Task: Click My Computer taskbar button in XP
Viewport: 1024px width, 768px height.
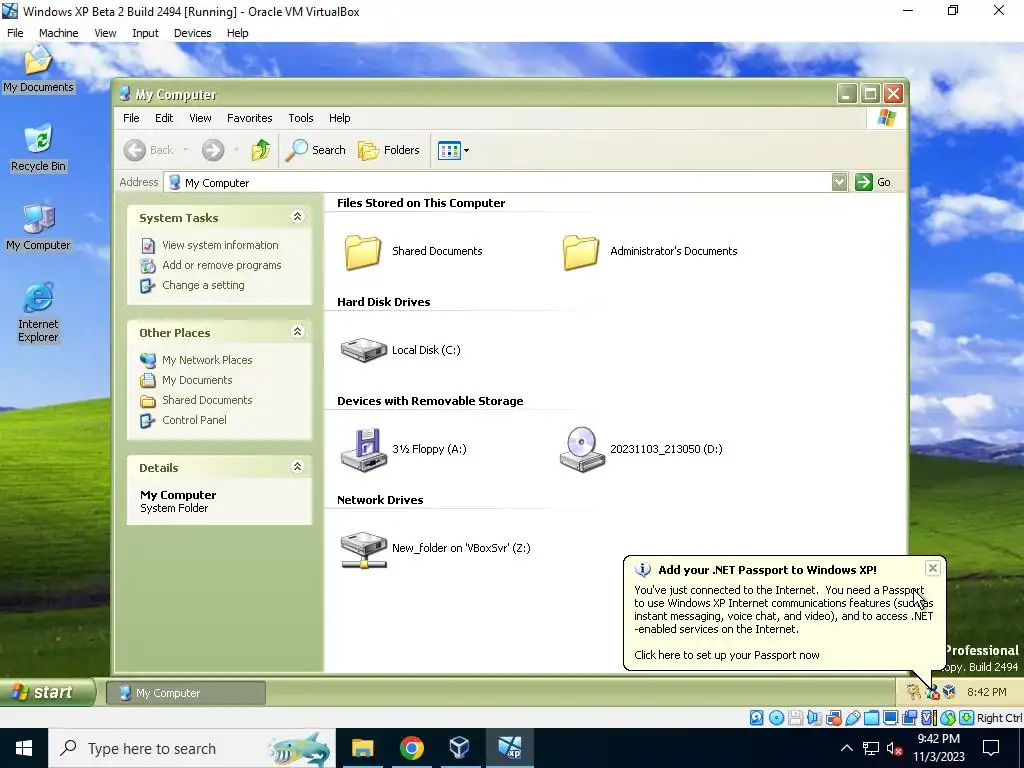Action: 186,693
